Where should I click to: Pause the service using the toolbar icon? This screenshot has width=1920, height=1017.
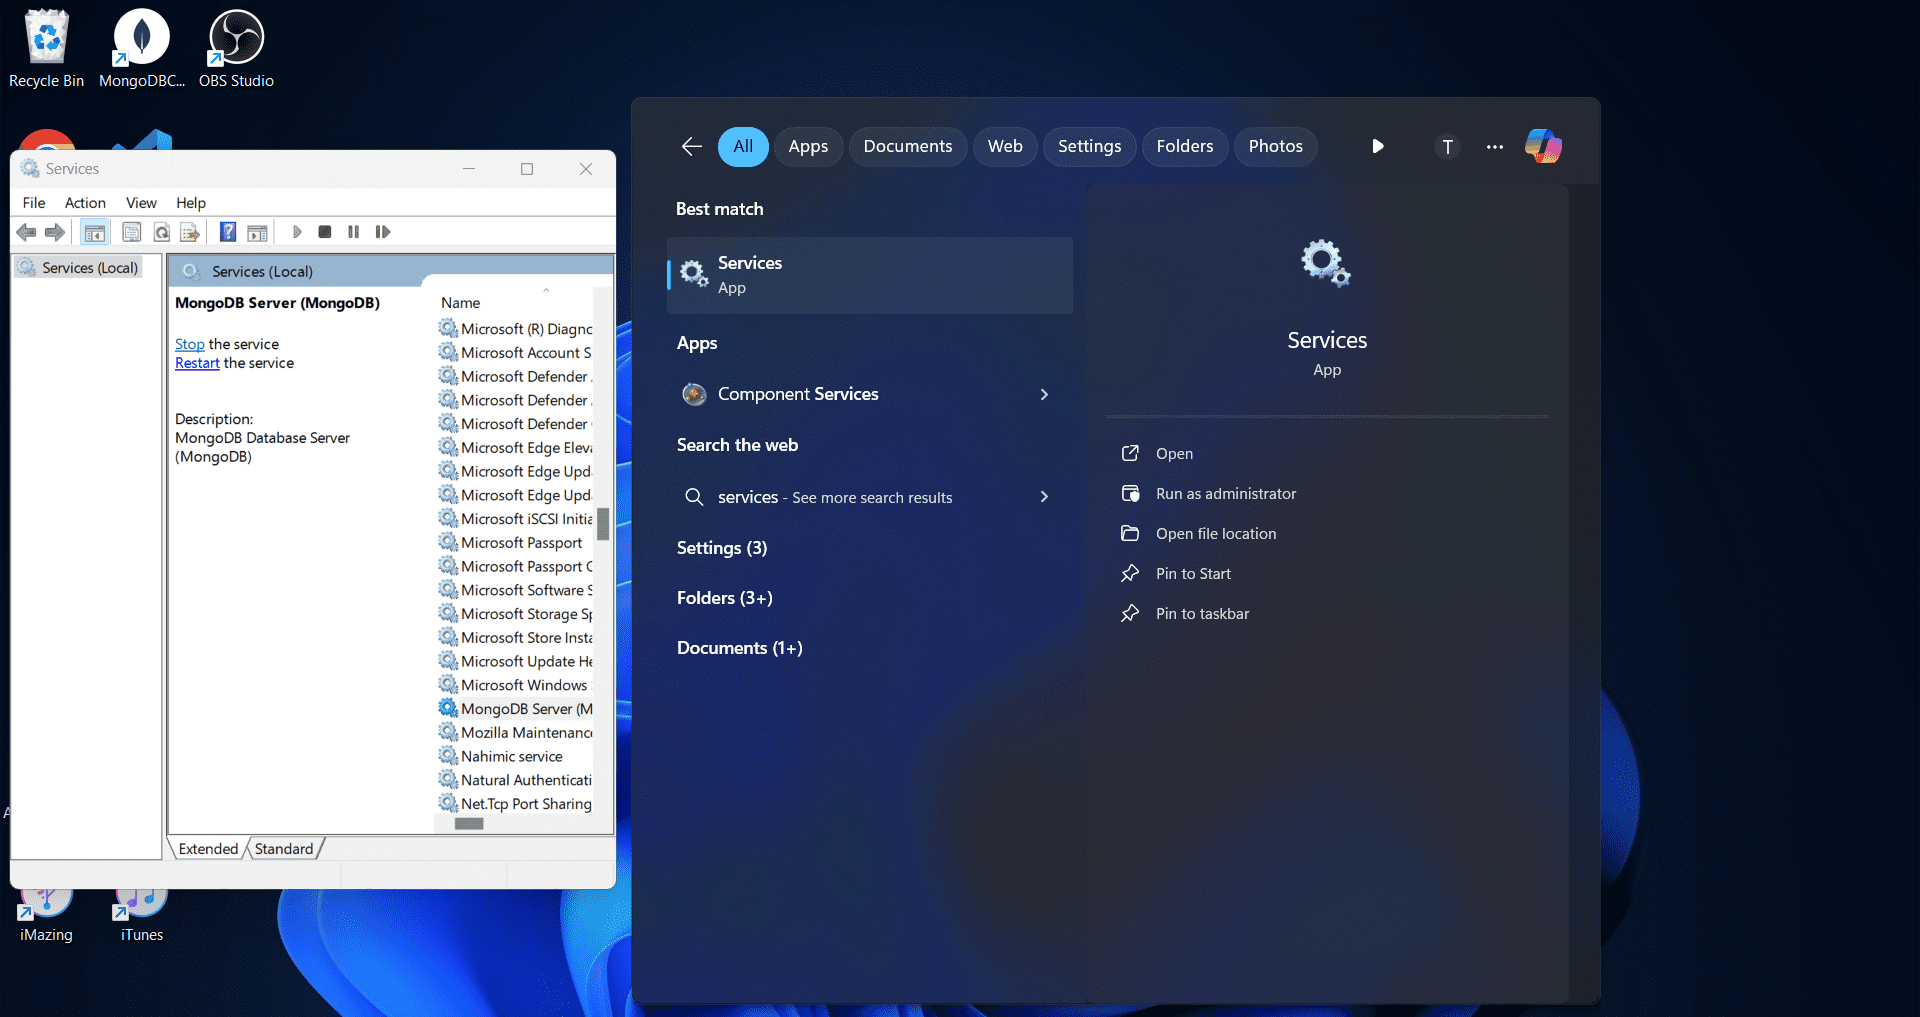[x=353, y=232]
